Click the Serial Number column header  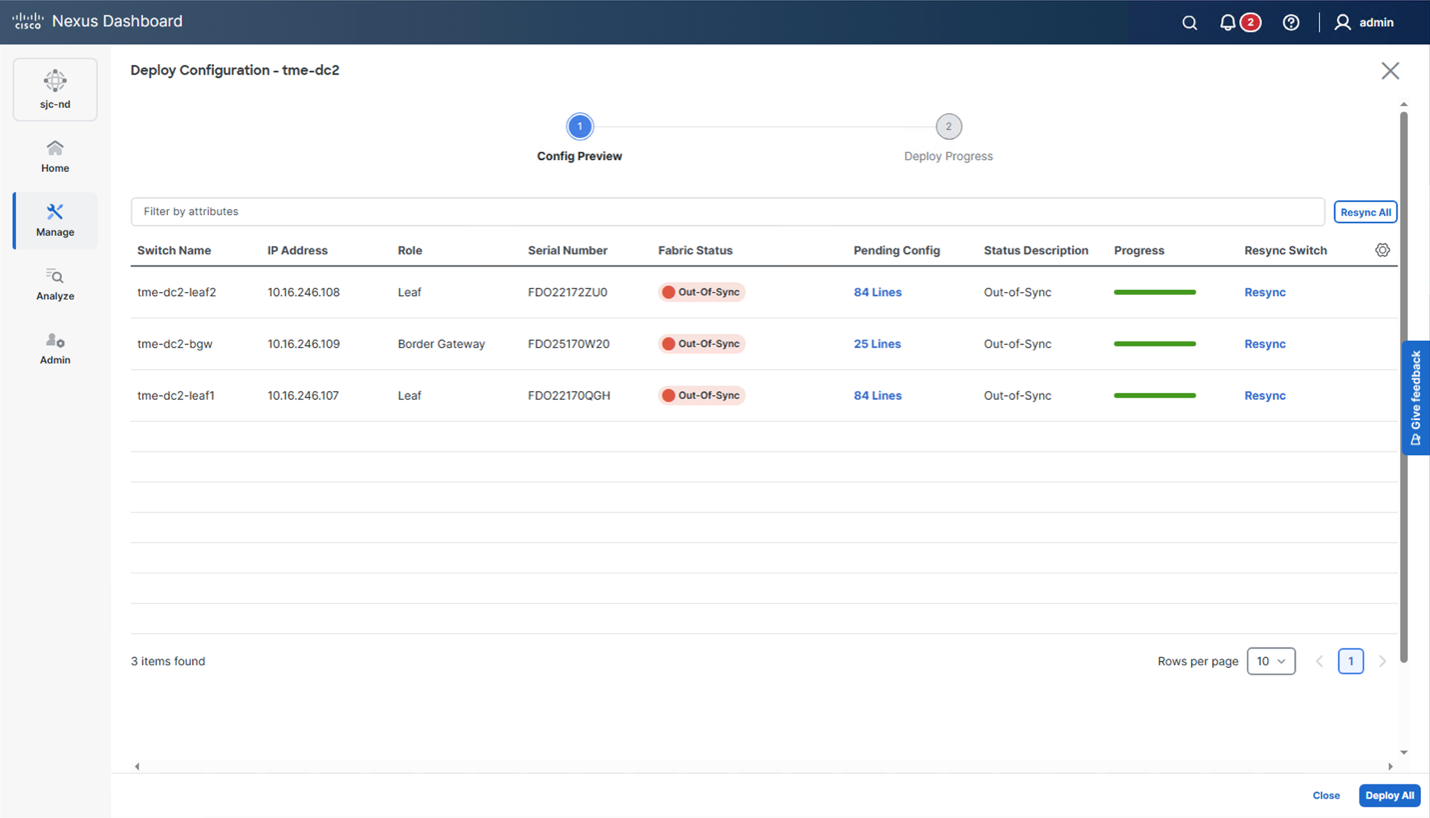[567, 250]
